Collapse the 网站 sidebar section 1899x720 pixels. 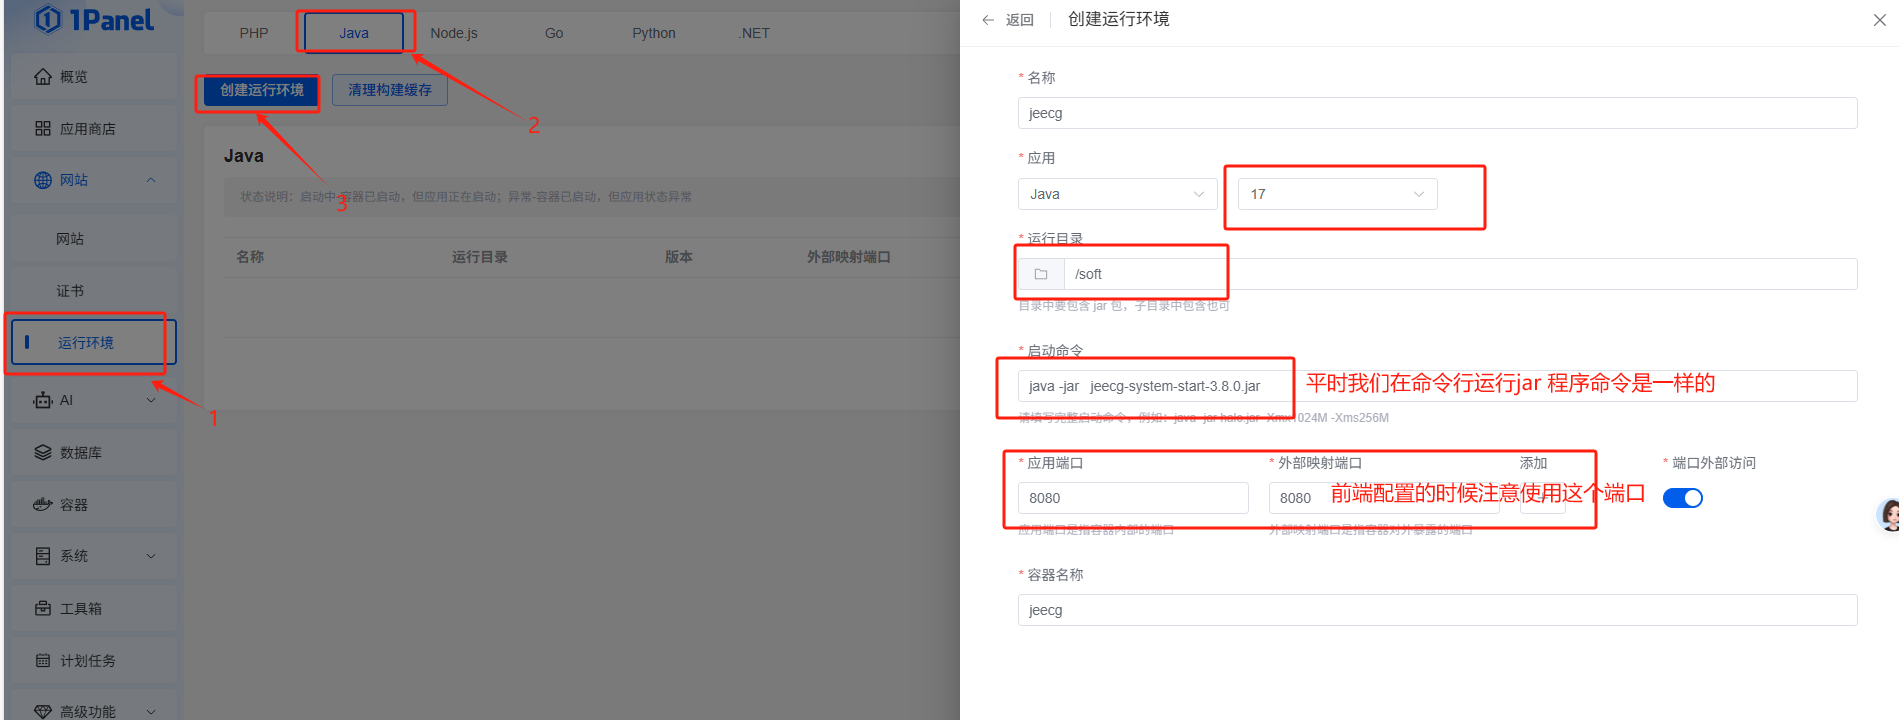151,181
